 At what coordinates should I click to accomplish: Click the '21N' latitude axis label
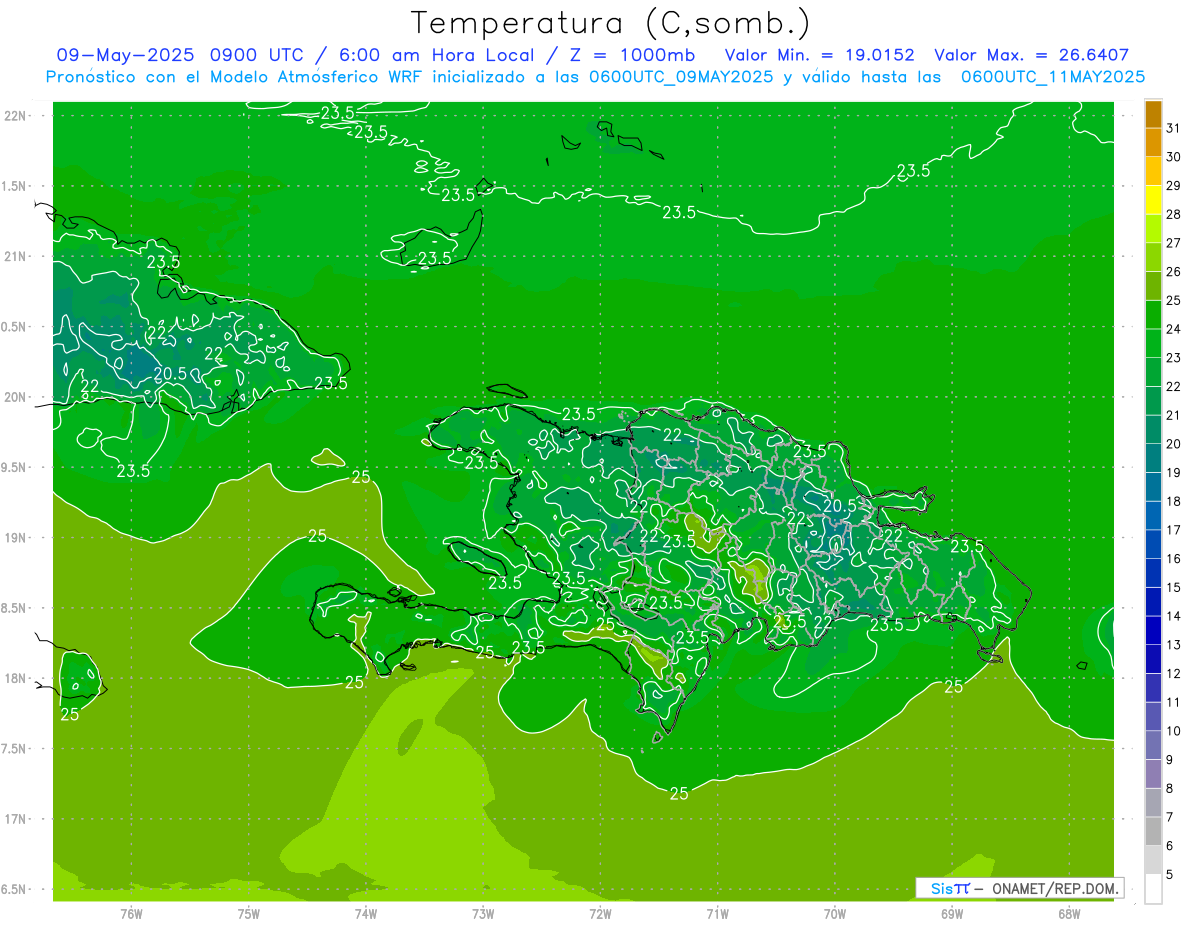16,257
